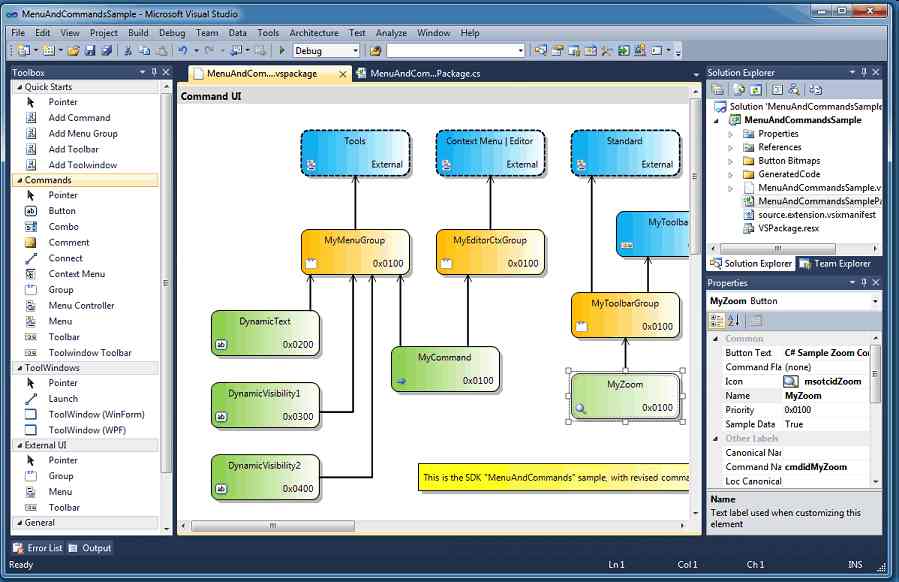Click the Property Pages icon in Properties
The image size is (899, 582).
[756, 321]
